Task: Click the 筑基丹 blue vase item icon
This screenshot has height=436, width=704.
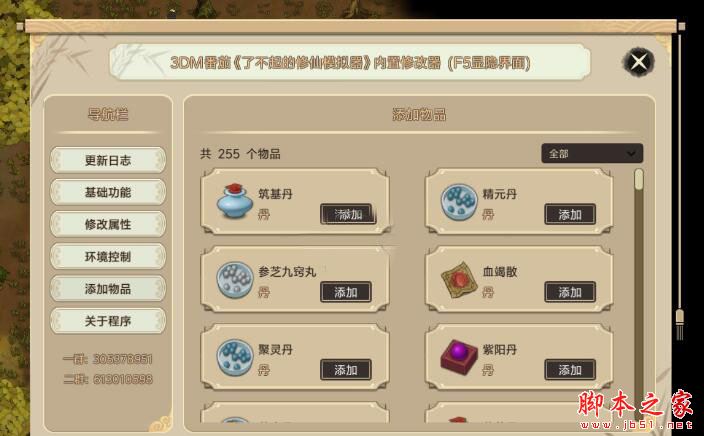Action: 234,201
